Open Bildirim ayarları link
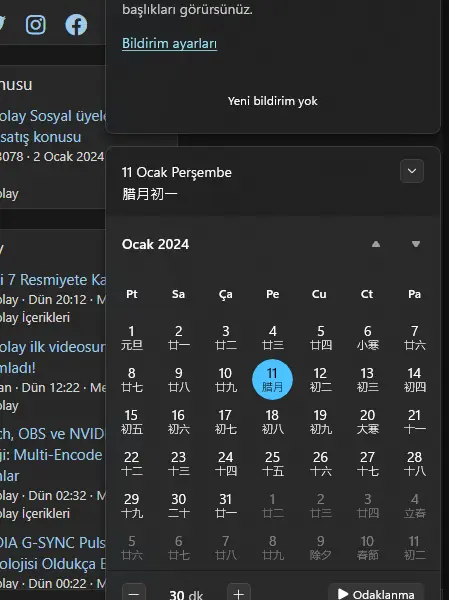Screen dimensions: 449x600 coord(170,43)
